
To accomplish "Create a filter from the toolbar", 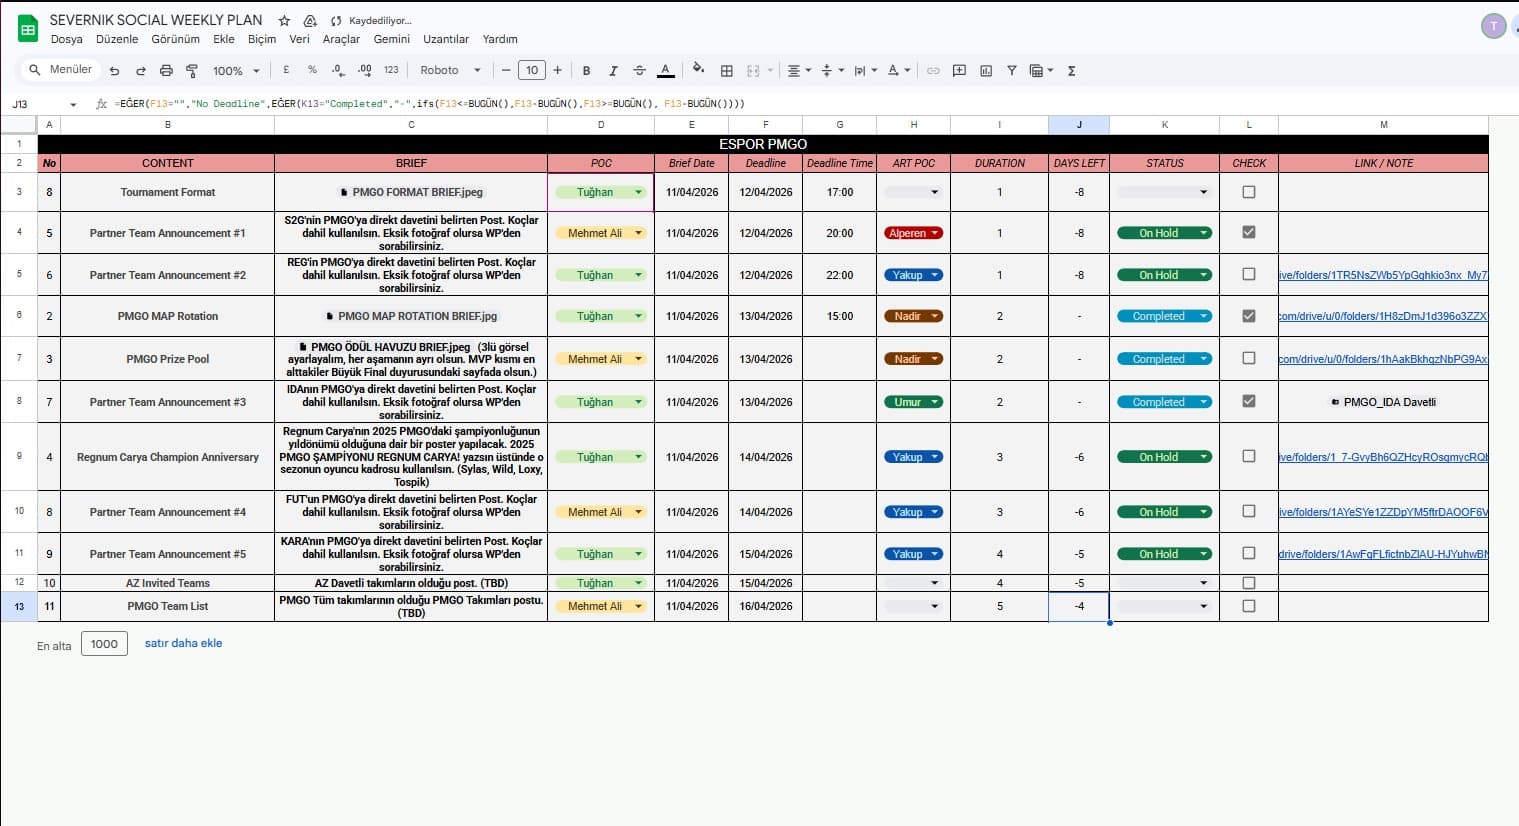I will coord(1012,71).
